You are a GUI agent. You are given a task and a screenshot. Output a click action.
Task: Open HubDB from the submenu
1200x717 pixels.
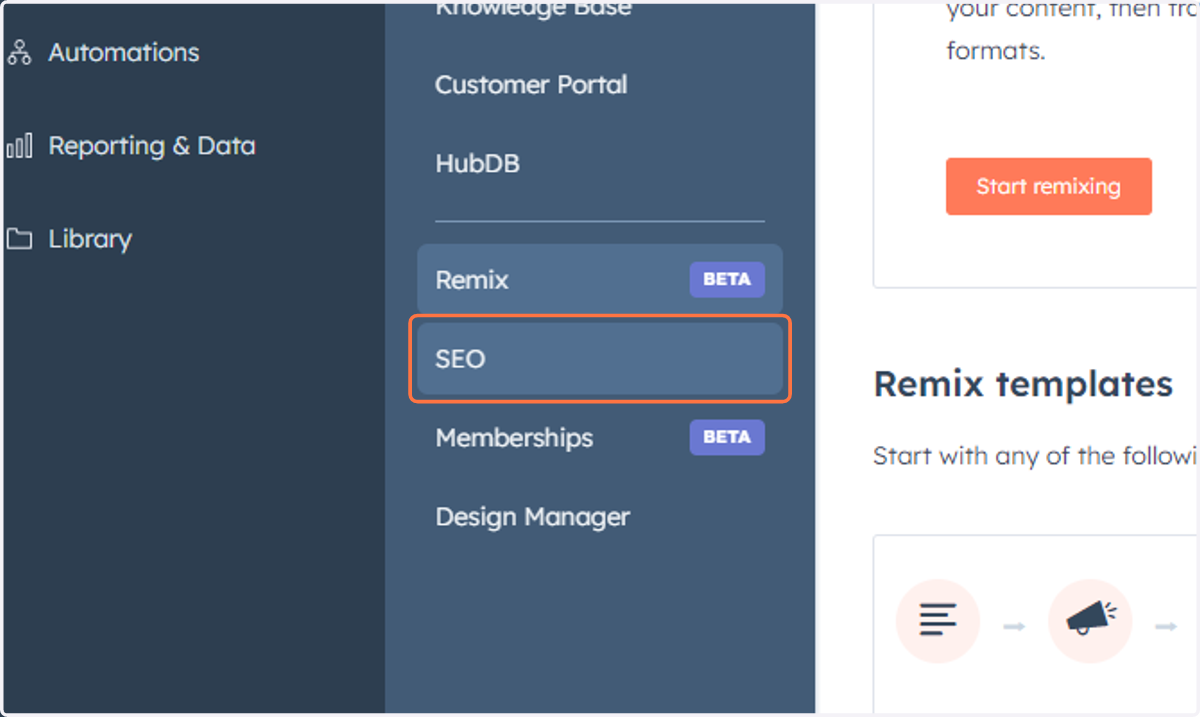click(477, 163)
